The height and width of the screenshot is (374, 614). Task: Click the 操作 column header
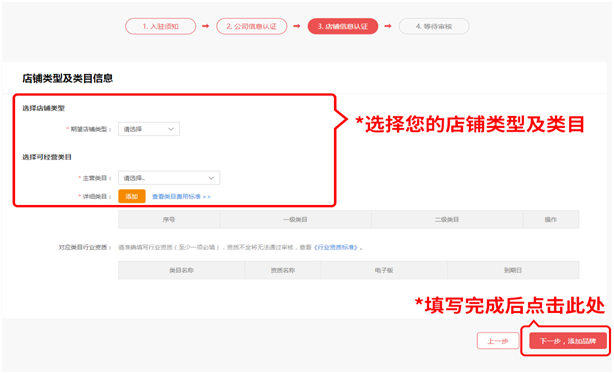pyautogui.click(x=551, y=220)
